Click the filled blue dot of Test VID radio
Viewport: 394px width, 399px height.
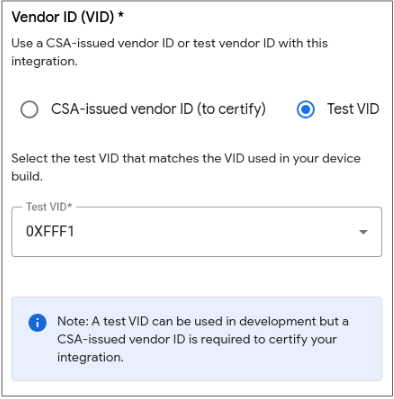tap(305, 109)
